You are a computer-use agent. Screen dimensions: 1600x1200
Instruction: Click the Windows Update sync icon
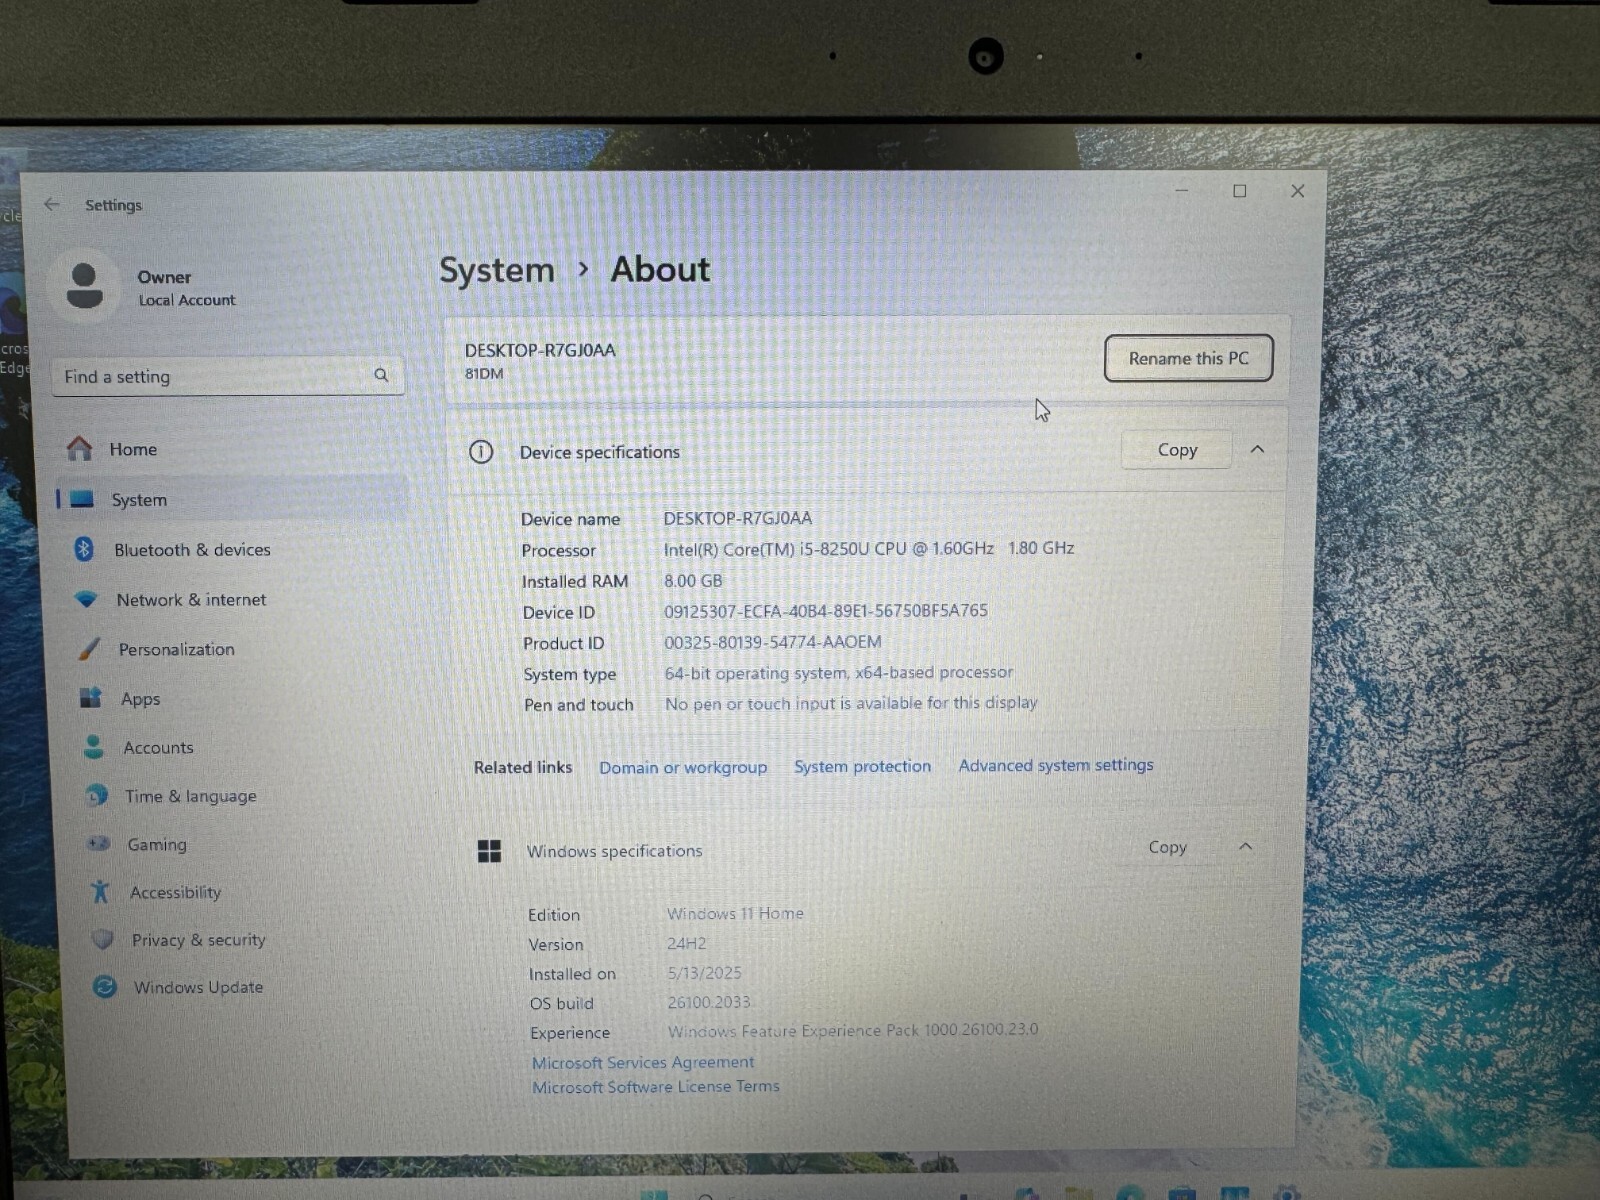[104, 987]
